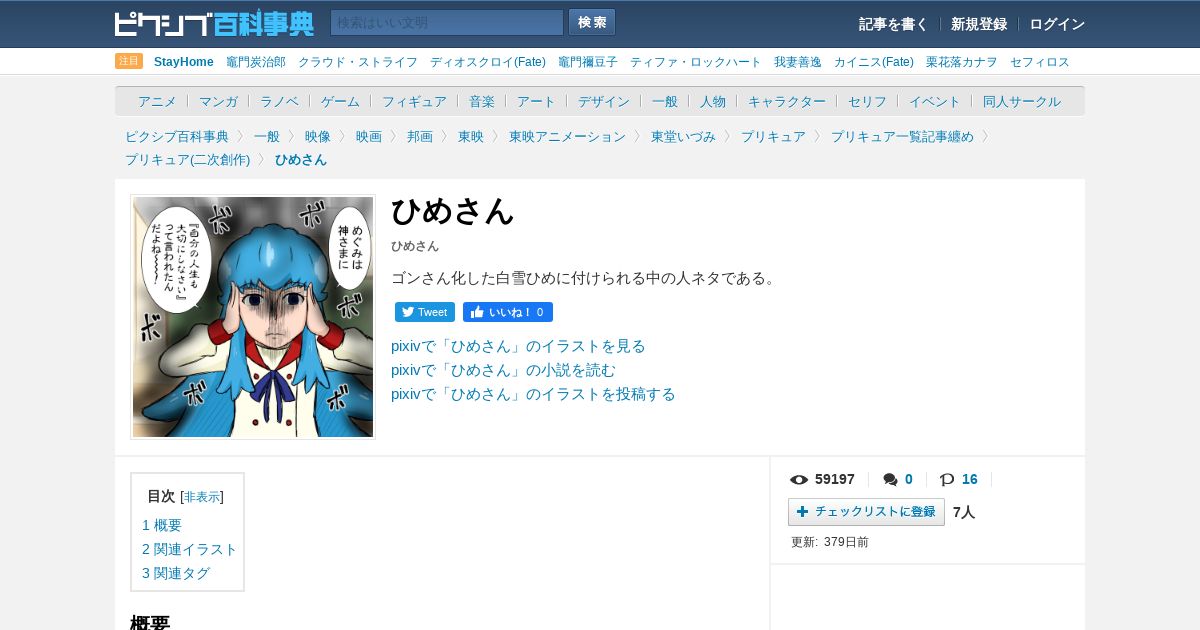Screen dimensions: 1200x630
Task: Open プリキュア(二次創作) breadcrumb link
Action: (x=188, y=159)
